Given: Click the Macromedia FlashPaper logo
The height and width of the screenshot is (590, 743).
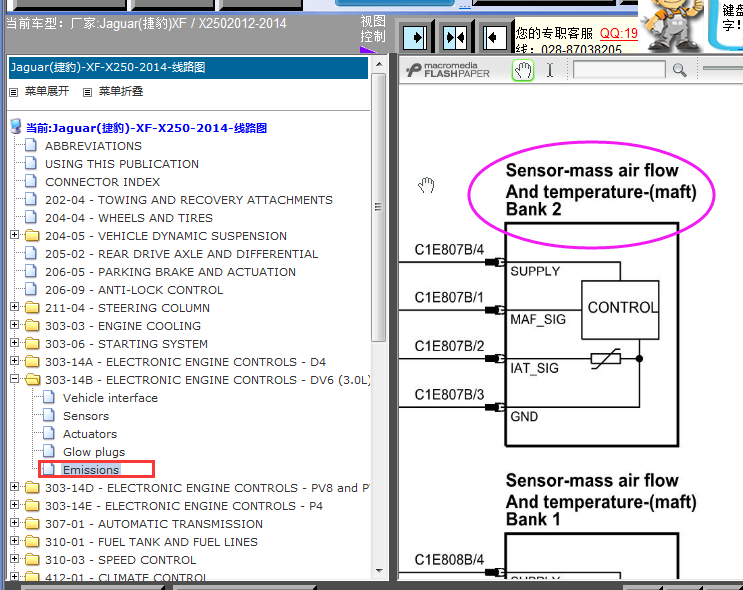Looking at the screenshot, I should 448,70.
